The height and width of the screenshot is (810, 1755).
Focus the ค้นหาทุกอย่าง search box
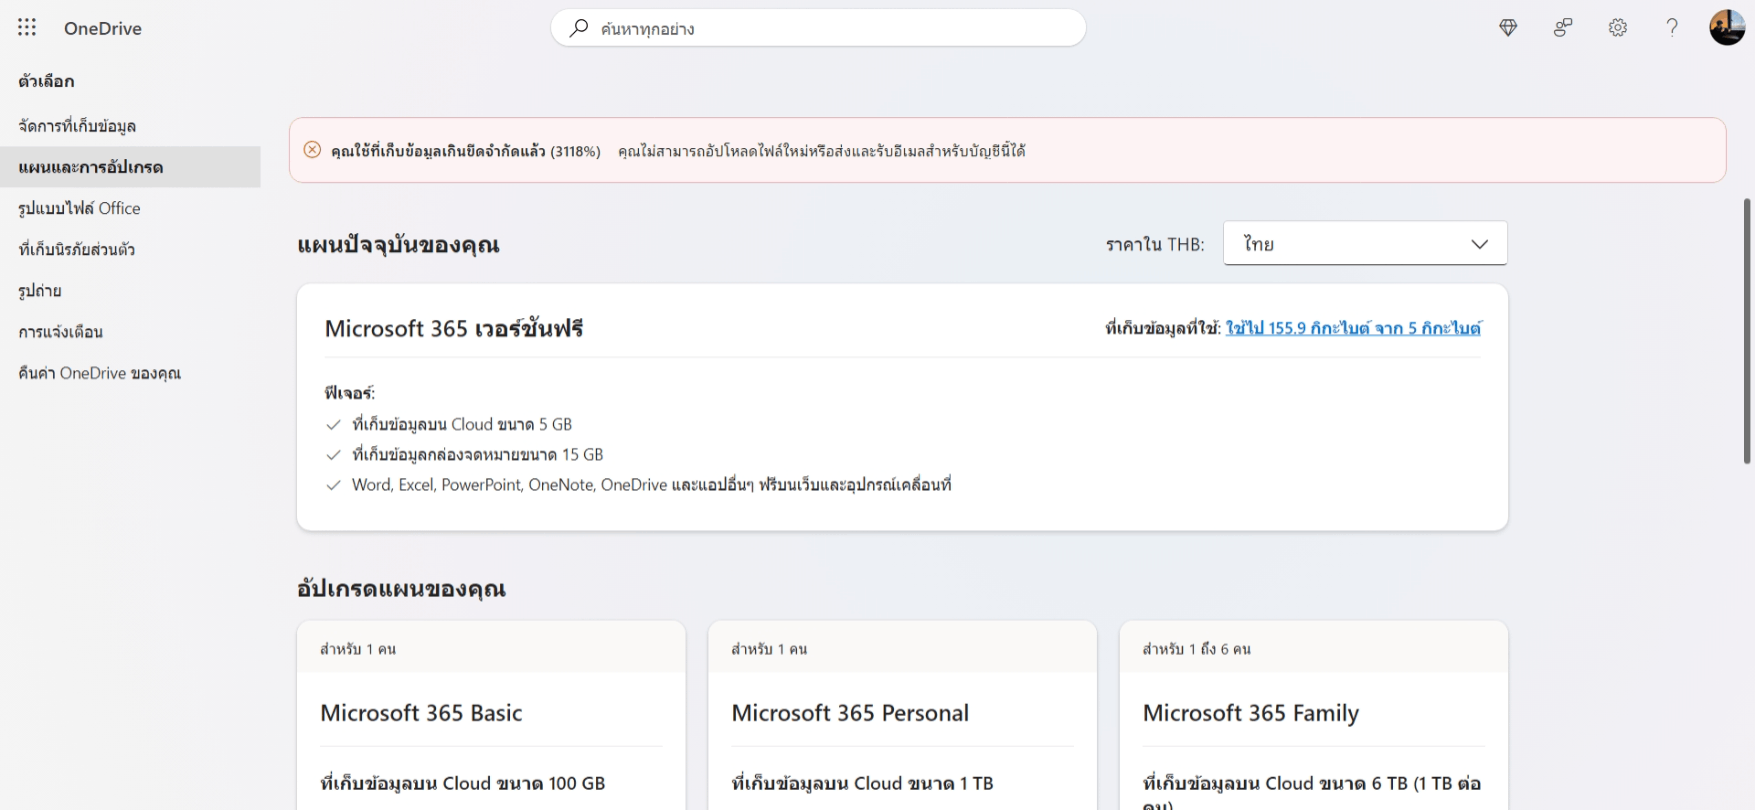[x=818, y=28]
